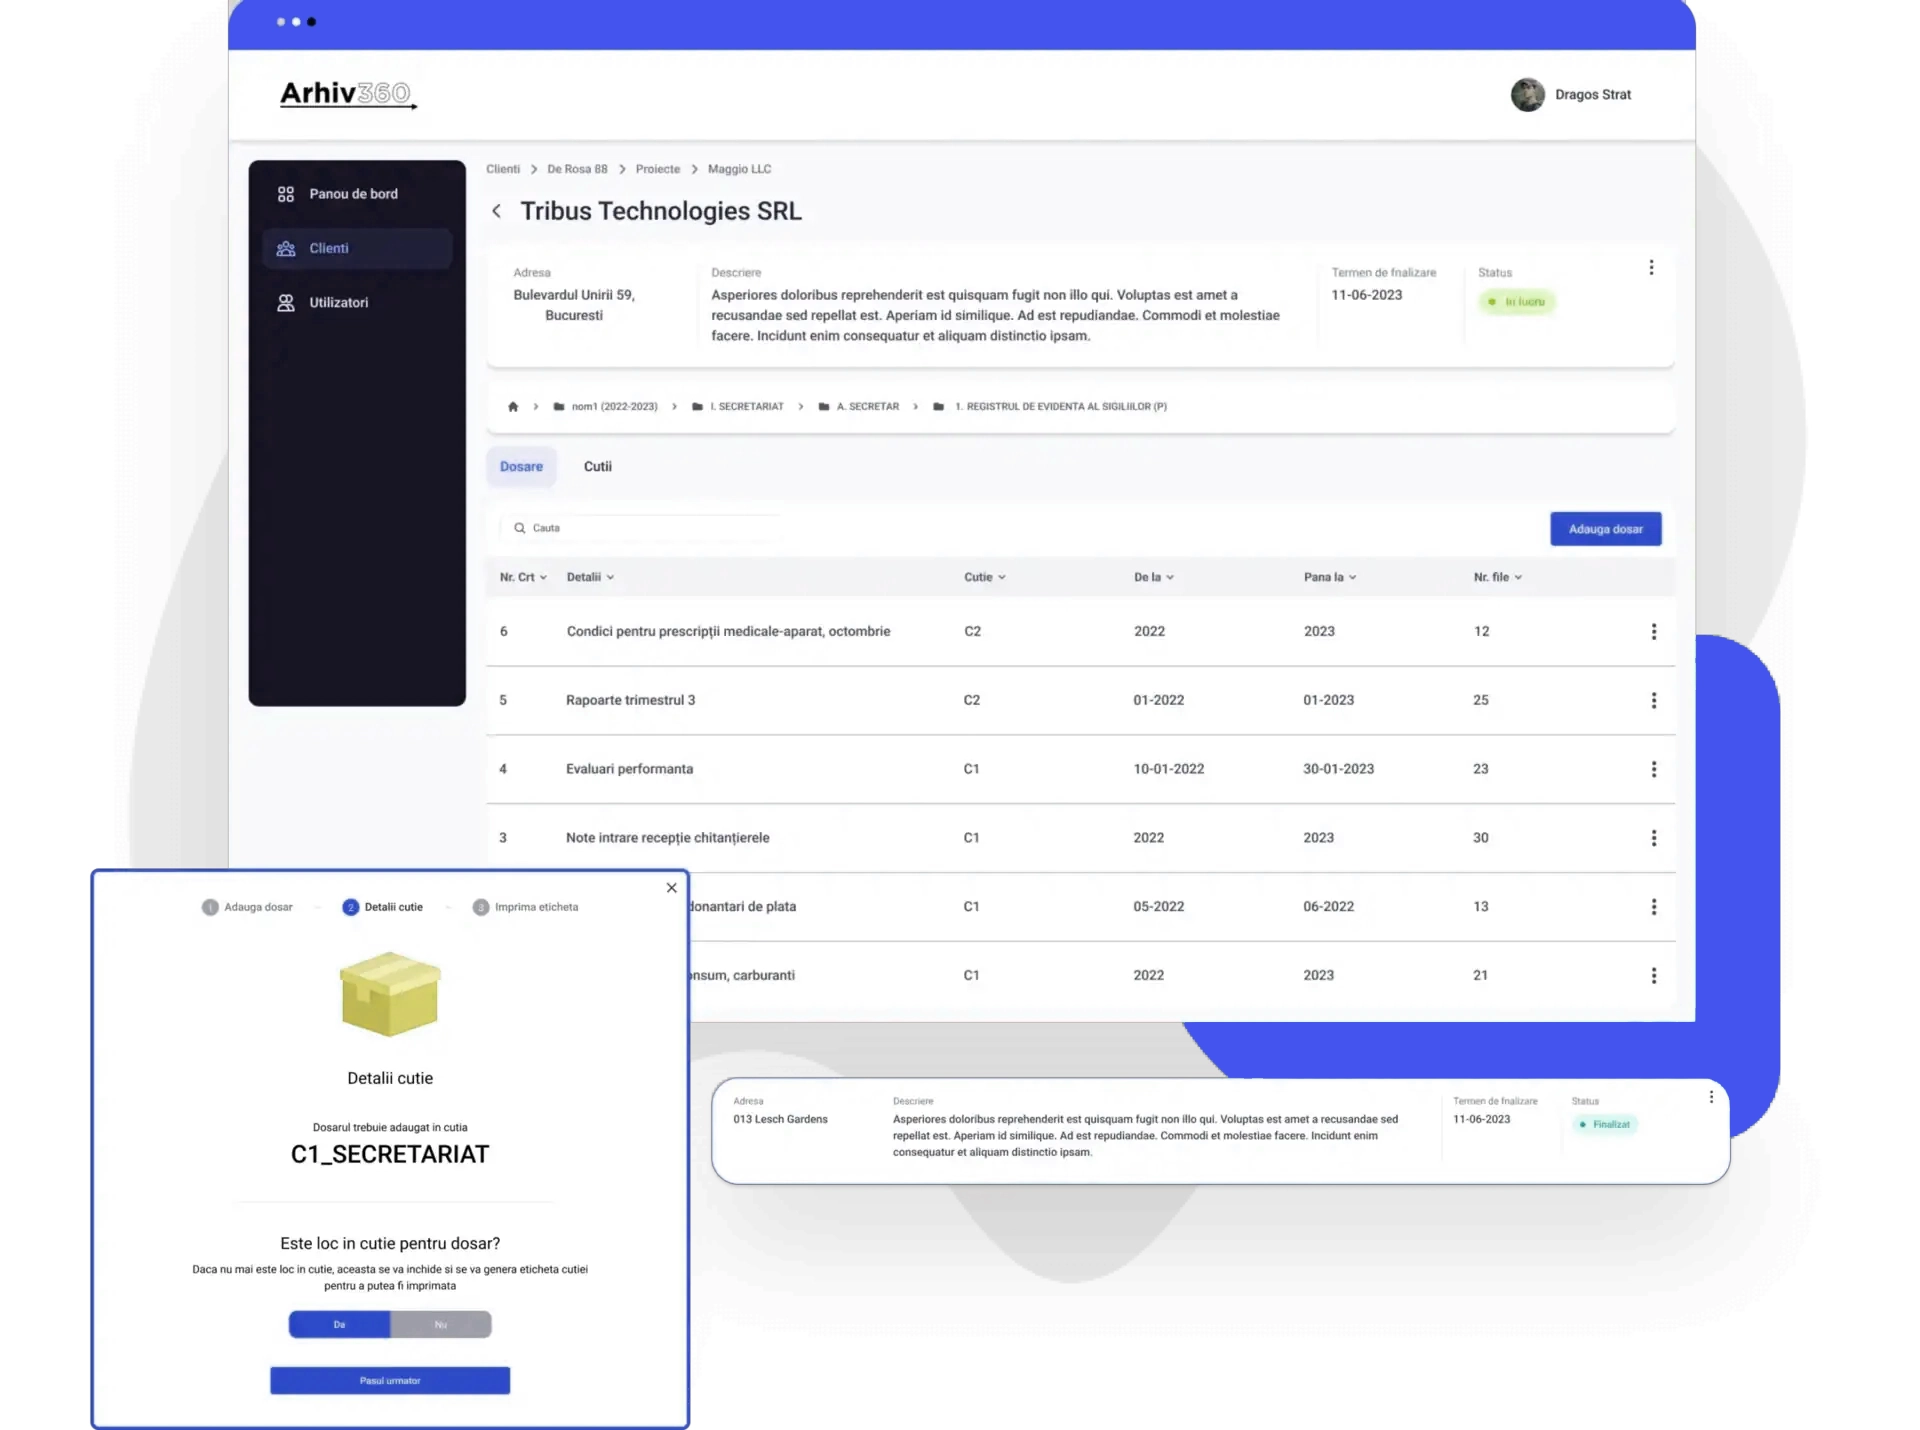Close the Detalii cutie dialog
This screenshot has width=1920, height=1430.
click(x=672, y=888)
